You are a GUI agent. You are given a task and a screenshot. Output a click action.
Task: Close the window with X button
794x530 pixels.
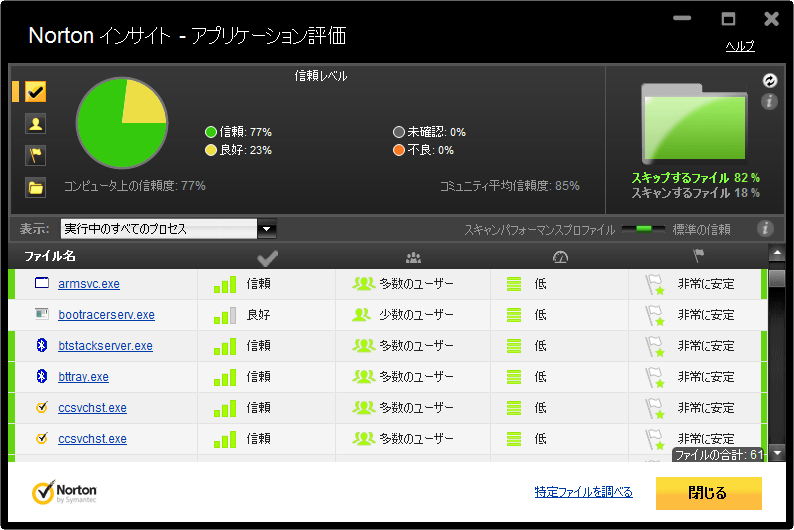point(771,19)
